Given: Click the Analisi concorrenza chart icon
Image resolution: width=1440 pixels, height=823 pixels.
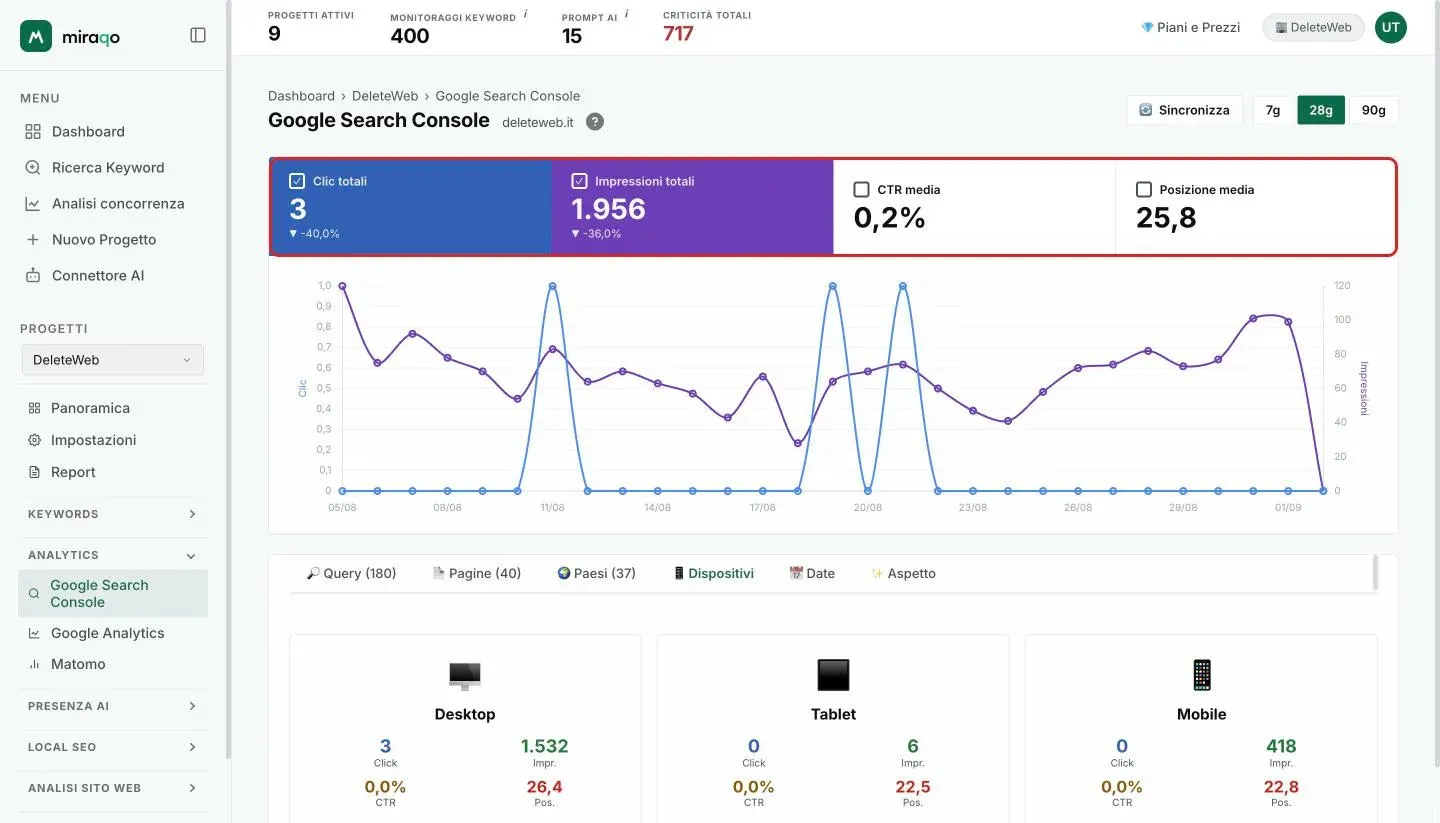Looking at the screenshot, I should (x=33, y=203).
